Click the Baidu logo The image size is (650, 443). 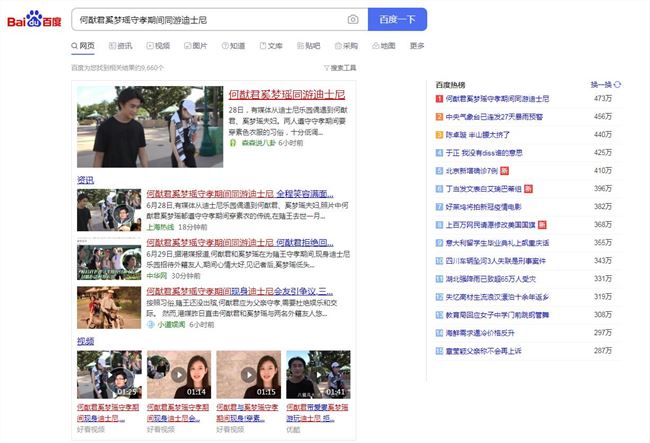tap(34, 20)
